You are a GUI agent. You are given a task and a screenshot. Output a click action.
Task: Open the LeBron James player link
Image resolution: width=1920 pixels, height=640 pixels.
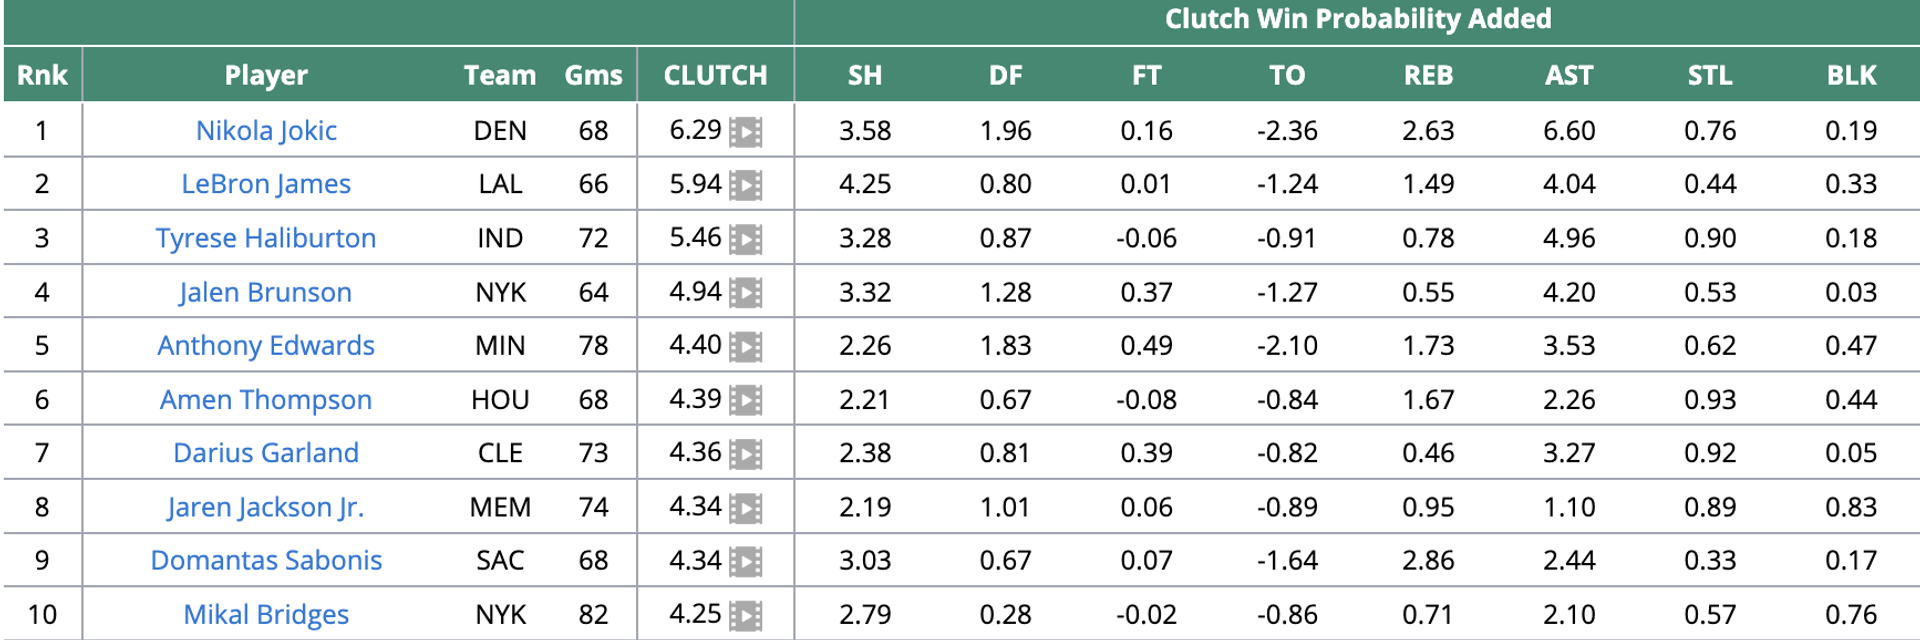point(266,184)
